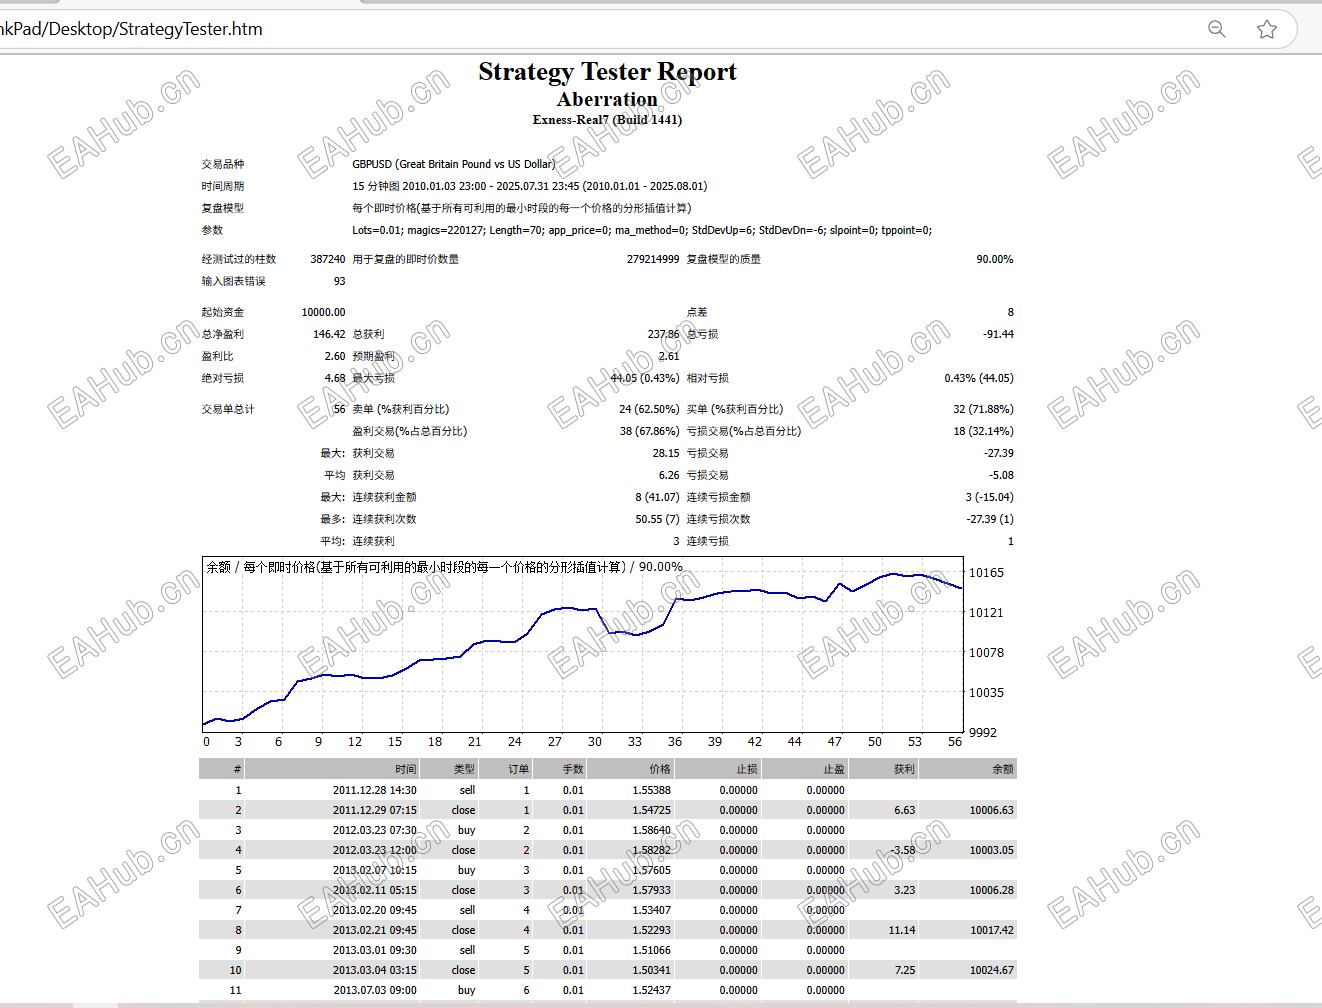Select the '复盘模型的质量' label
1322x1008 pixels.
(724, 259)
